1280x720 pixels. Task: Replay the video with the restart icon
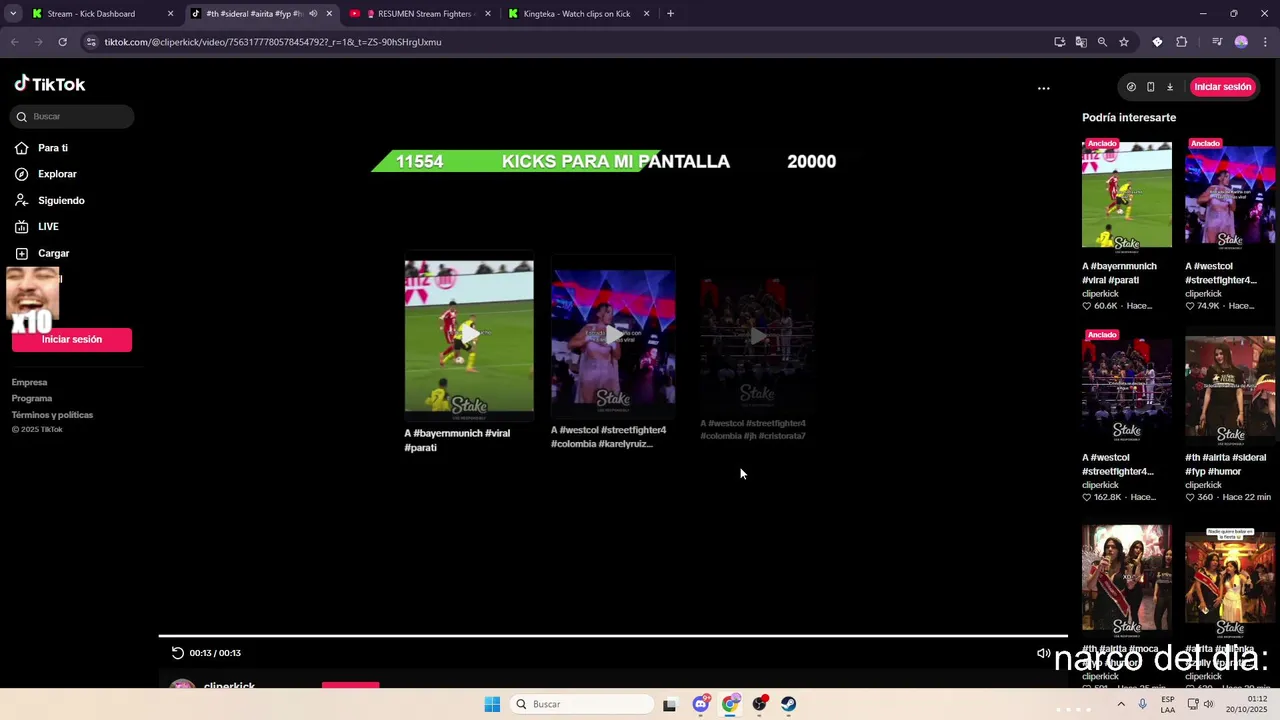177,653
